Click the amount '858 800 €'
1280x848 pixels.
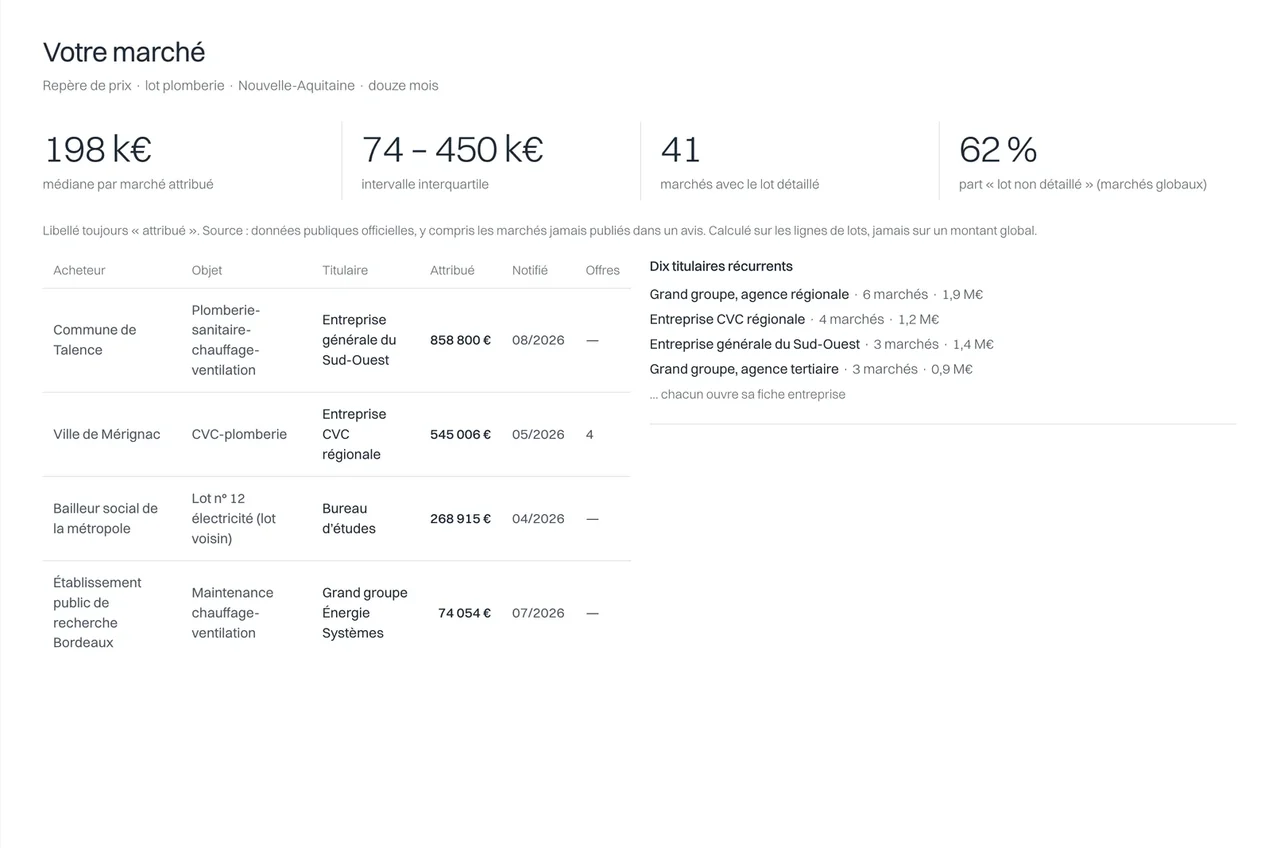click(x=460, y=340)
